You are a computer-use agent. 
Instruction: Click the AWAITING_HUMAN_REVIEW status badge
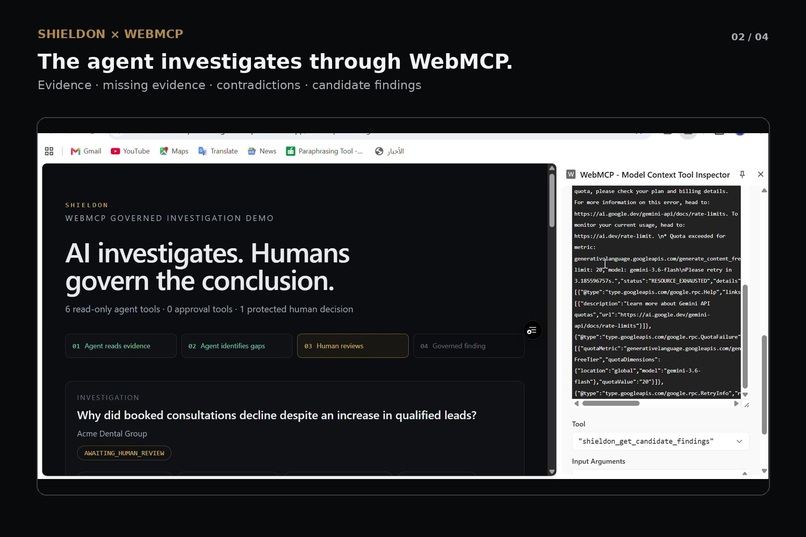pyautogui.click(x=124, y=453)
